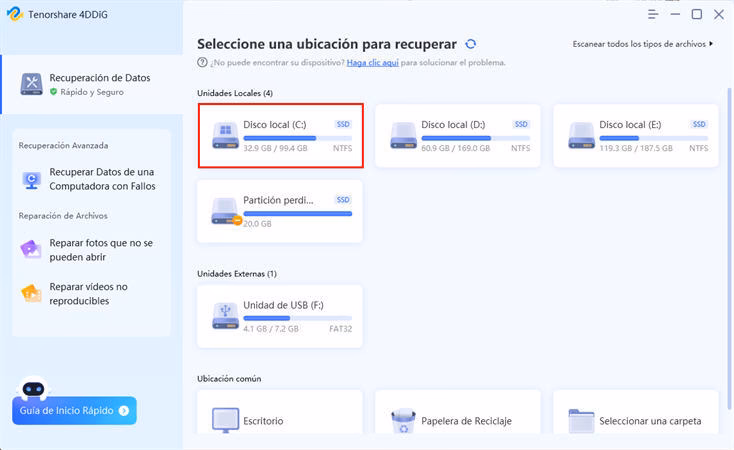
Task: Click the Disco local (C:) usage bar
Action: [297, 138]
